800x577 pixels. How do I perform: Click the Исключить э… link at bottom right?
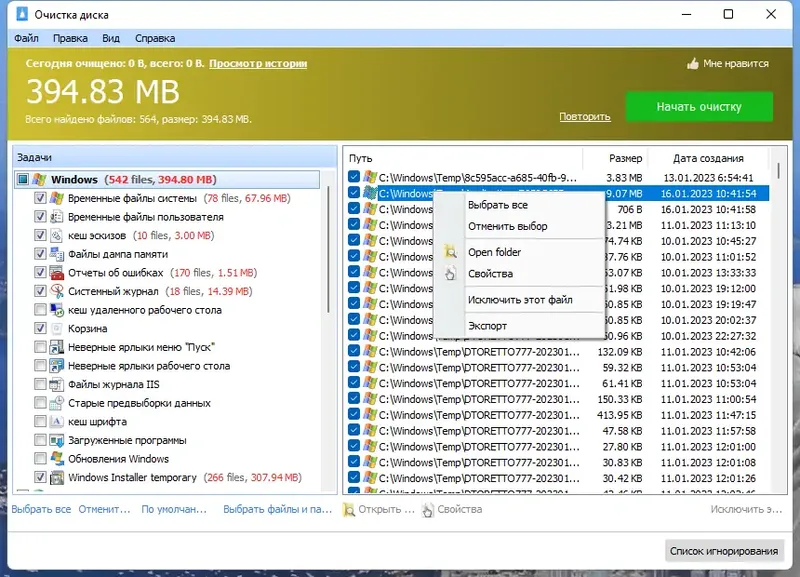tap(746, 509)
